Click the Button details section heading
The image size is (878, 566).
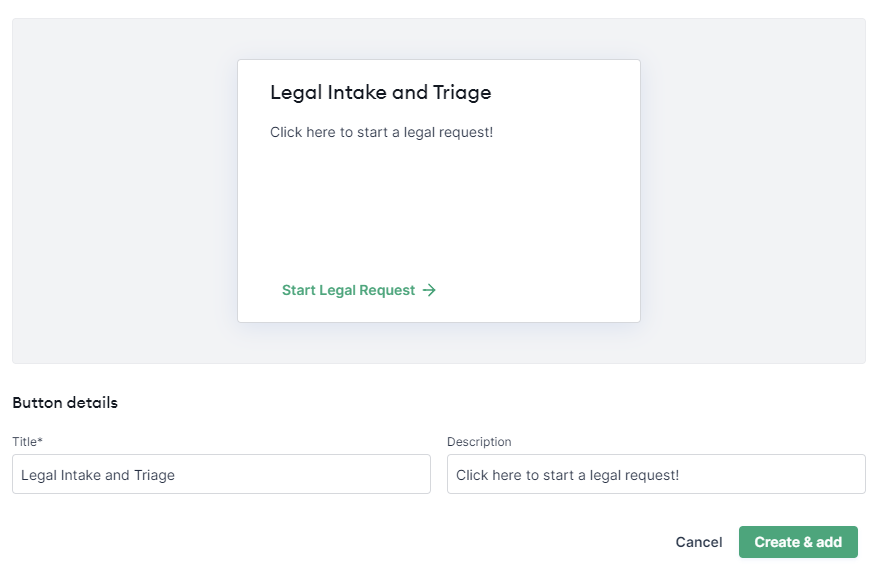(65, 403)
